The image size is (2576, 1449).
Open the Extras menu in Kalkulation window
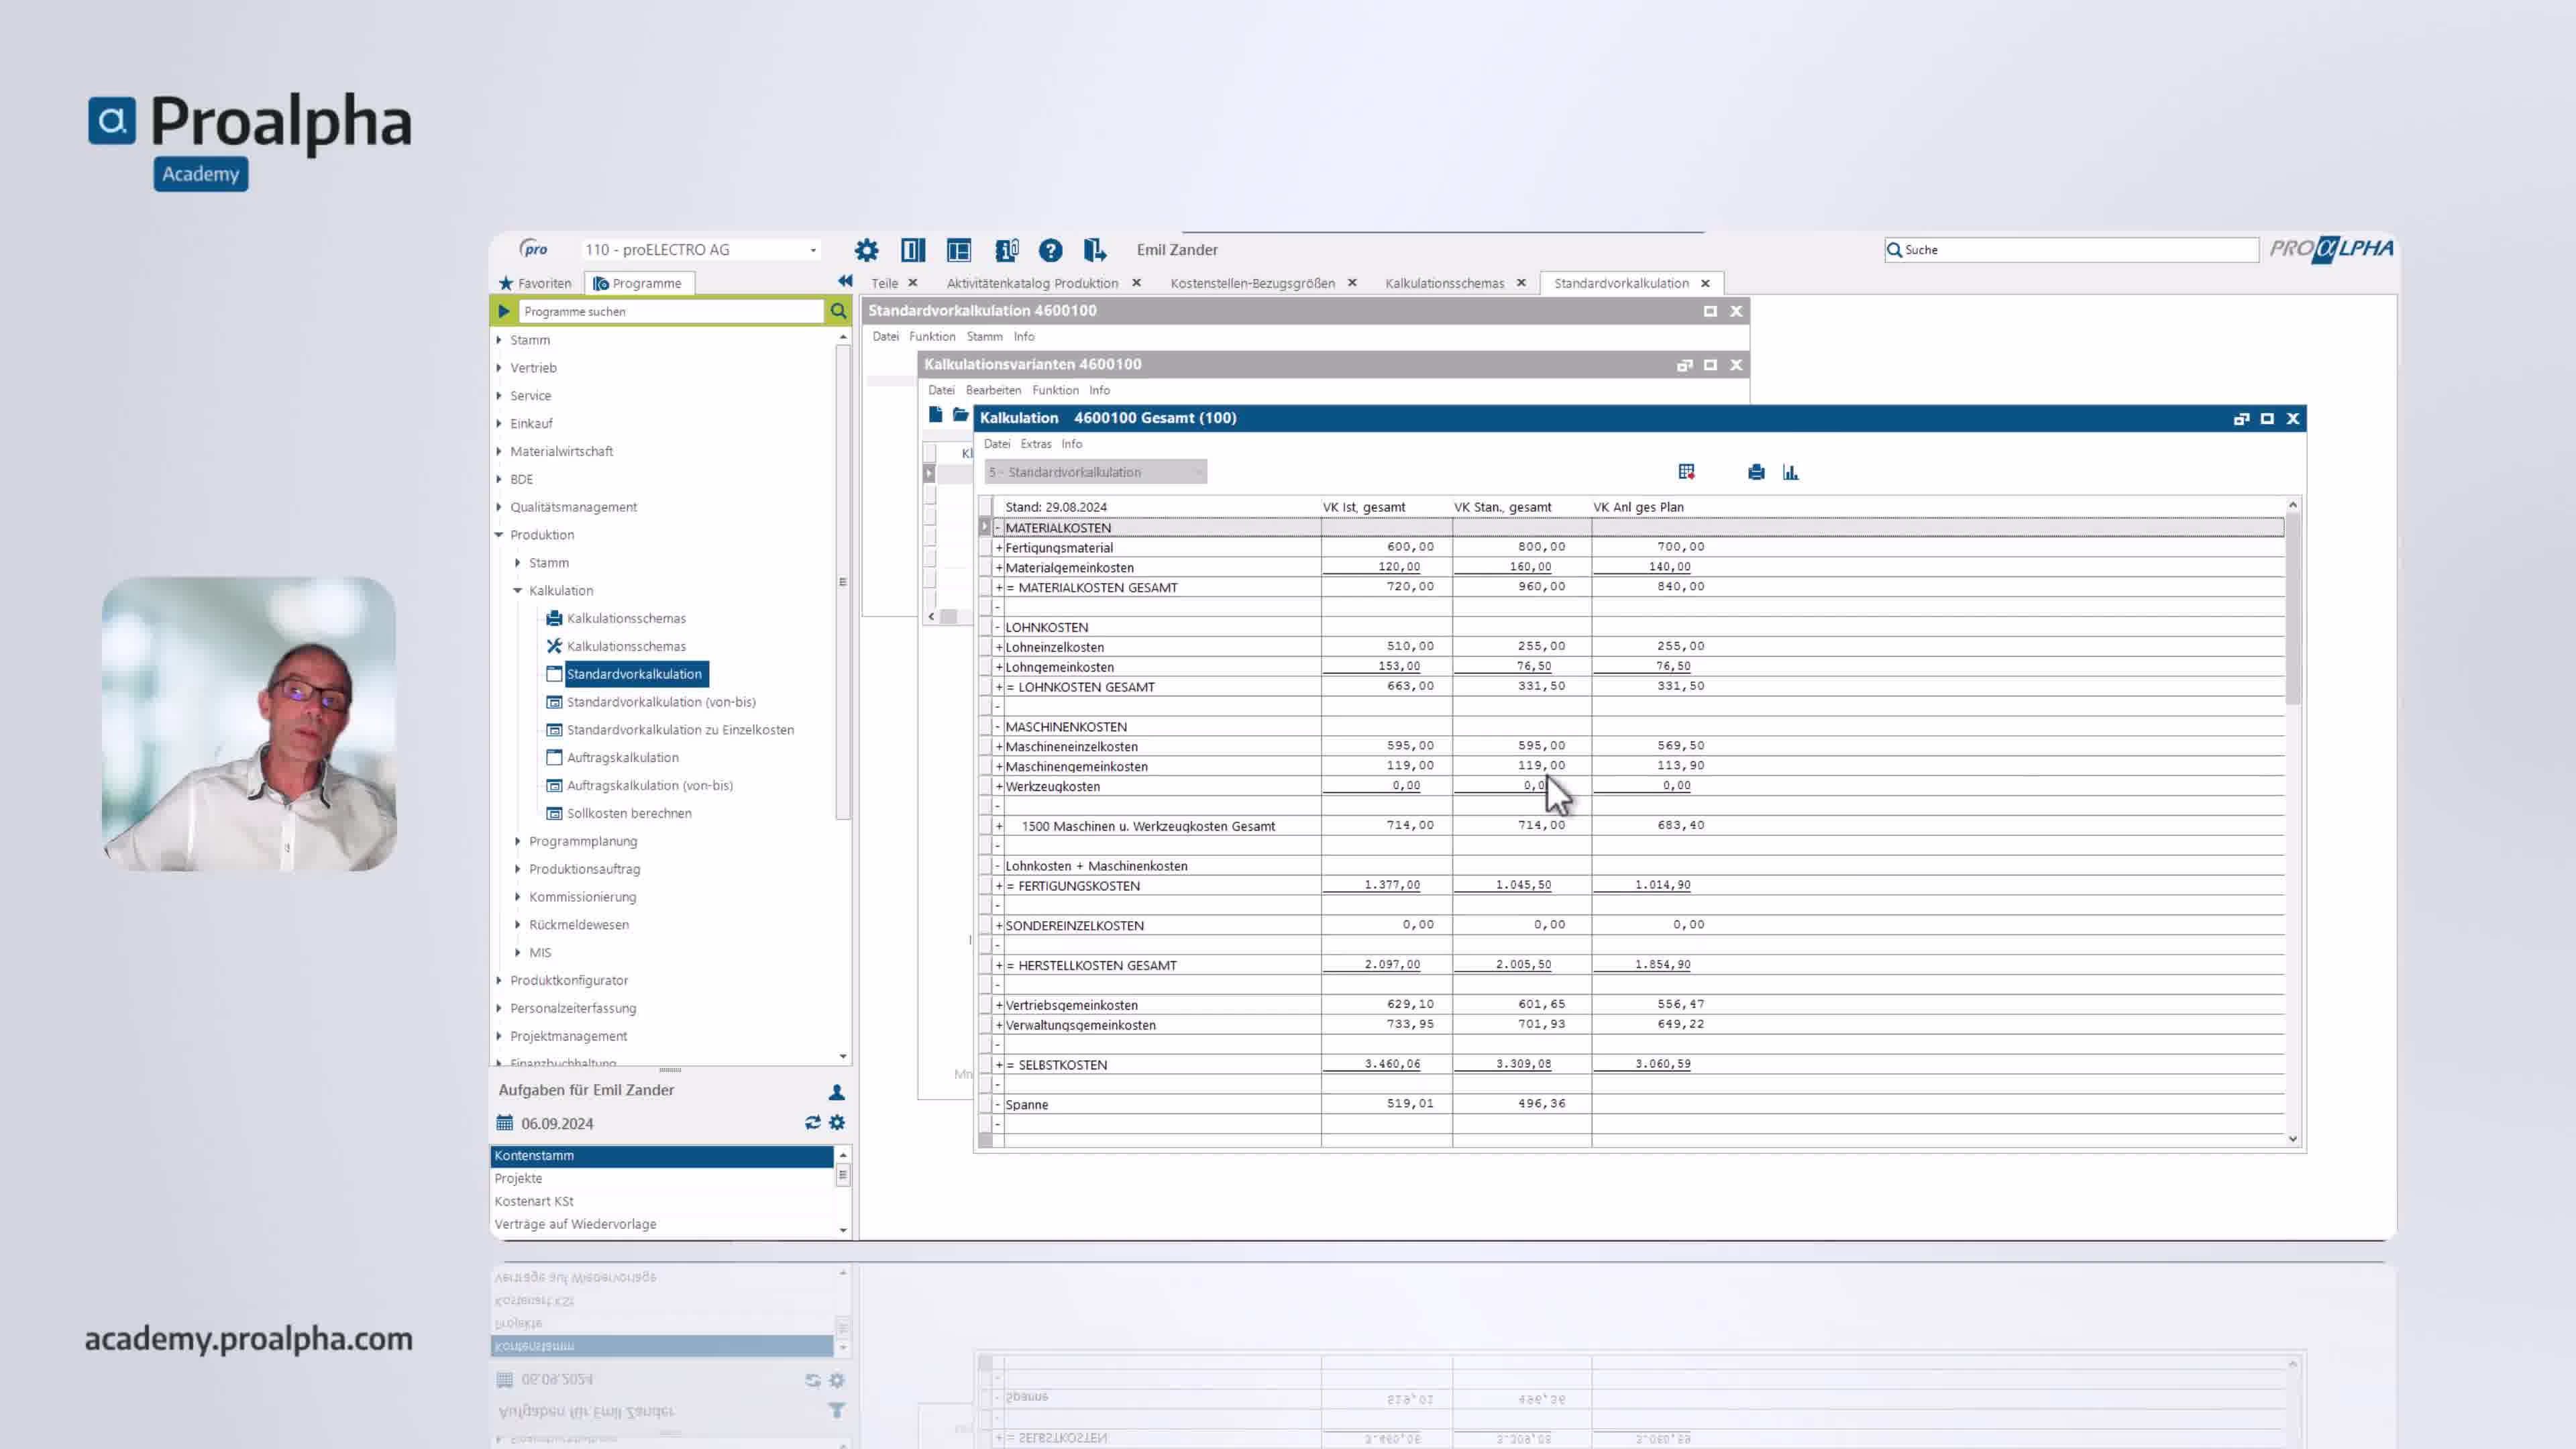[x=1035, y=444]
